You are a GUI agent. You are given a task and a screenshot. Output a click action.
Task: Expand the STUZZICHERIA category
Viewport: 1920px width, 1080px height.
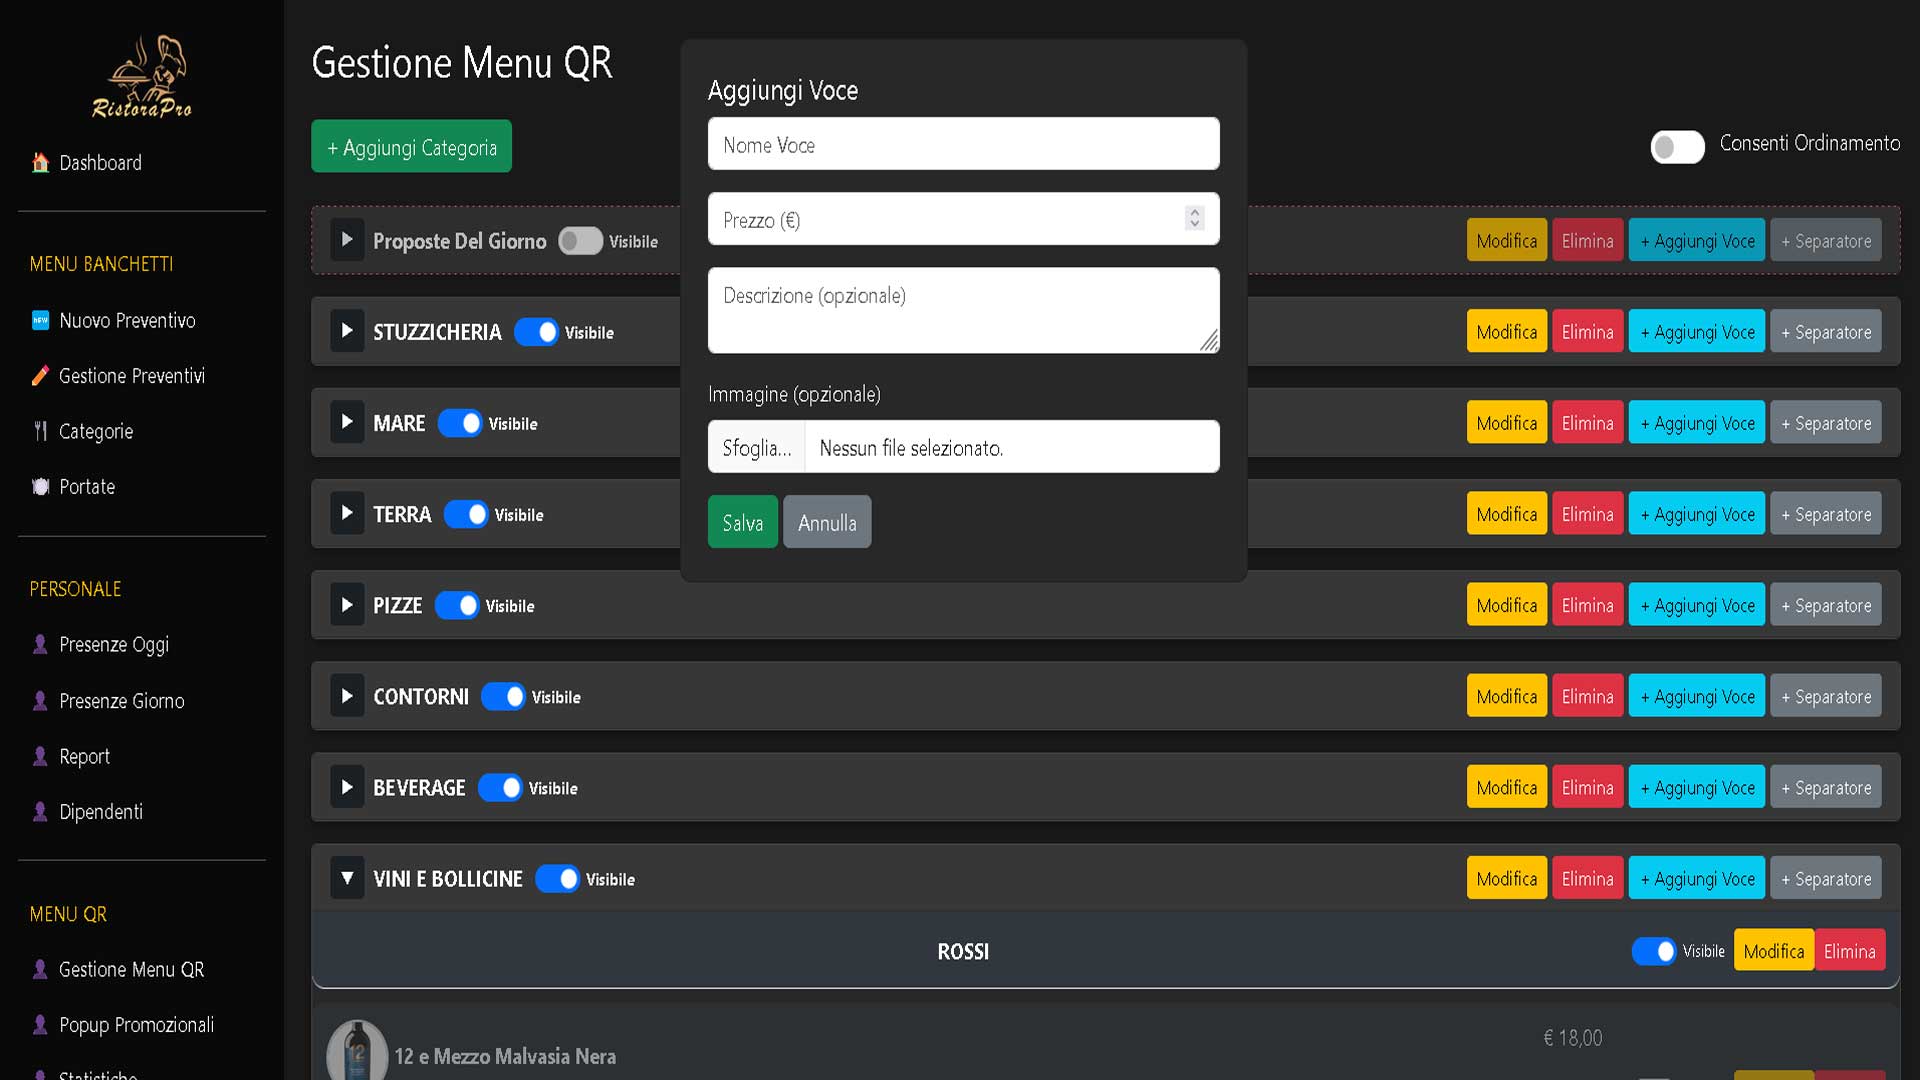pos(347,331)
